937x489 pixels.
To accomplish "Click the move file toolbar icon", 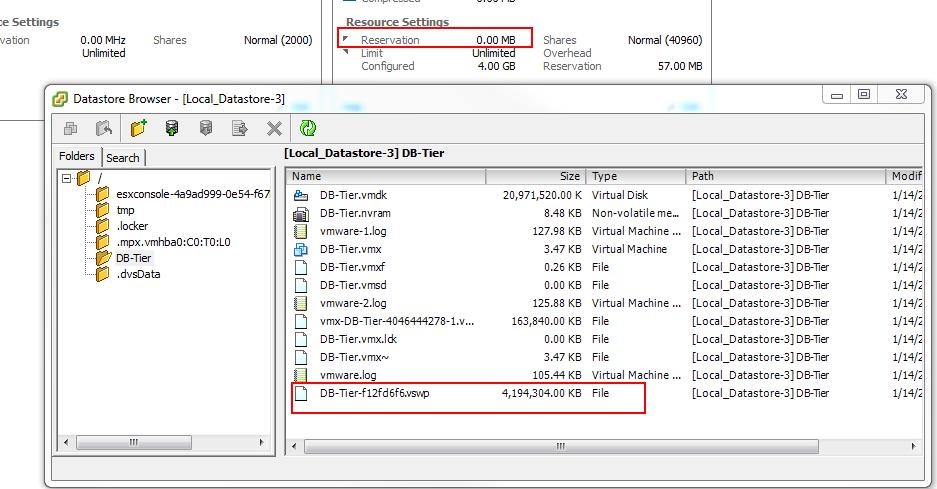I will pos(240,128).
